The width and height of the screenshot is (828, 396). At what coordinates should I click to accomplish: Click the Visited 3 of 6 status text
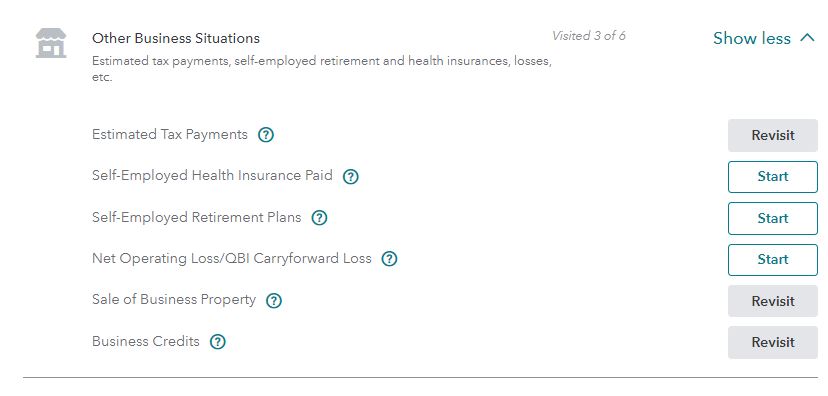[589, 36]
